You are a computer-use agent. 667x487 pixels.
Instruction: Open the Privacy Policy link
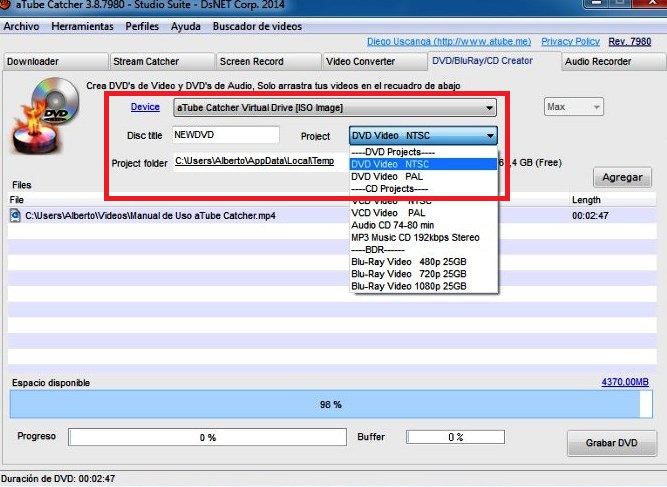(570, 42)
